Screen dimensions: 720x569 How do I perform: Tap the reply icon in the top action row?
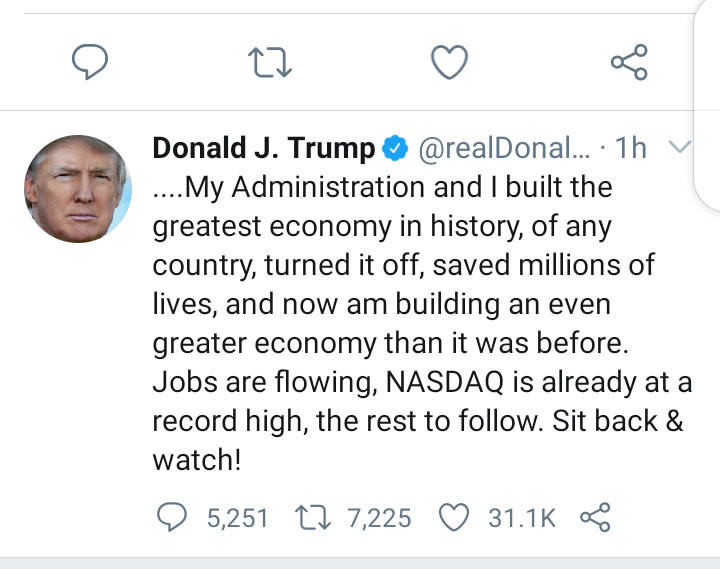pyautogui.click(x=91, y=63)
